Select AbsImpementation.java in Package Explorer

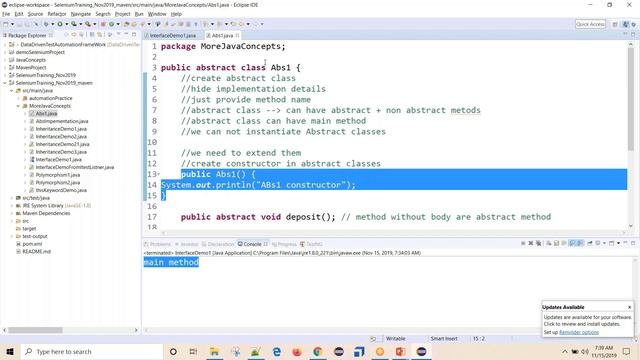(62, 121)
